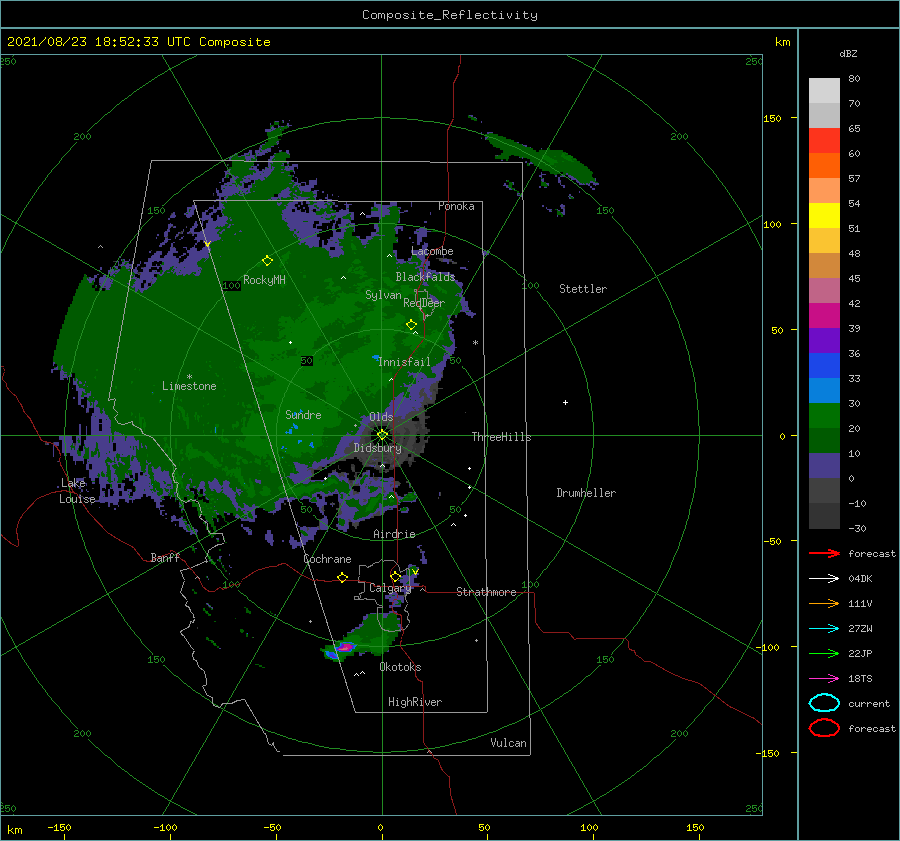Viewport: 900px width, 841px height.
Task: Click the Okotoks label
Action: coord(400,667)
